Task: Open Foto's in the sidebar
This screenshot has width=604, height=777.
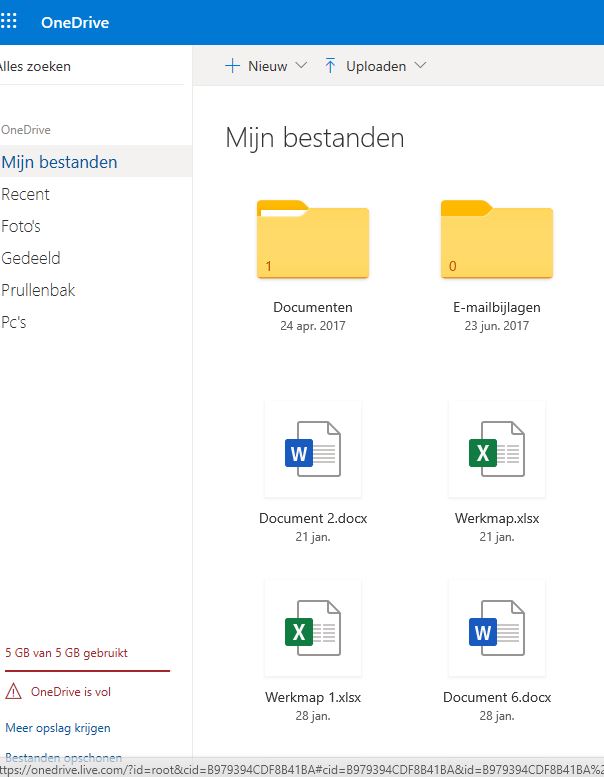Action: point(21,226)
